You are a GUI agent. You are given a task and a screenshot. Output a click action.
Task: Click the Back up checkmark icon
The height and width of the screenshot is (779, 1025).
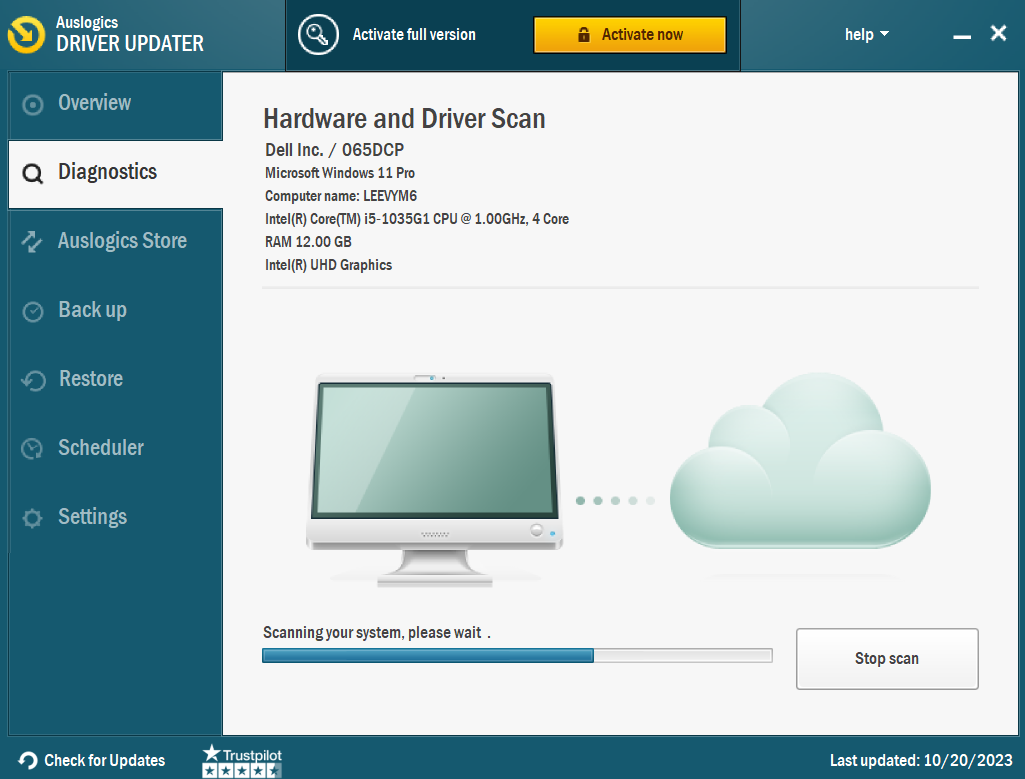point(32,310)
